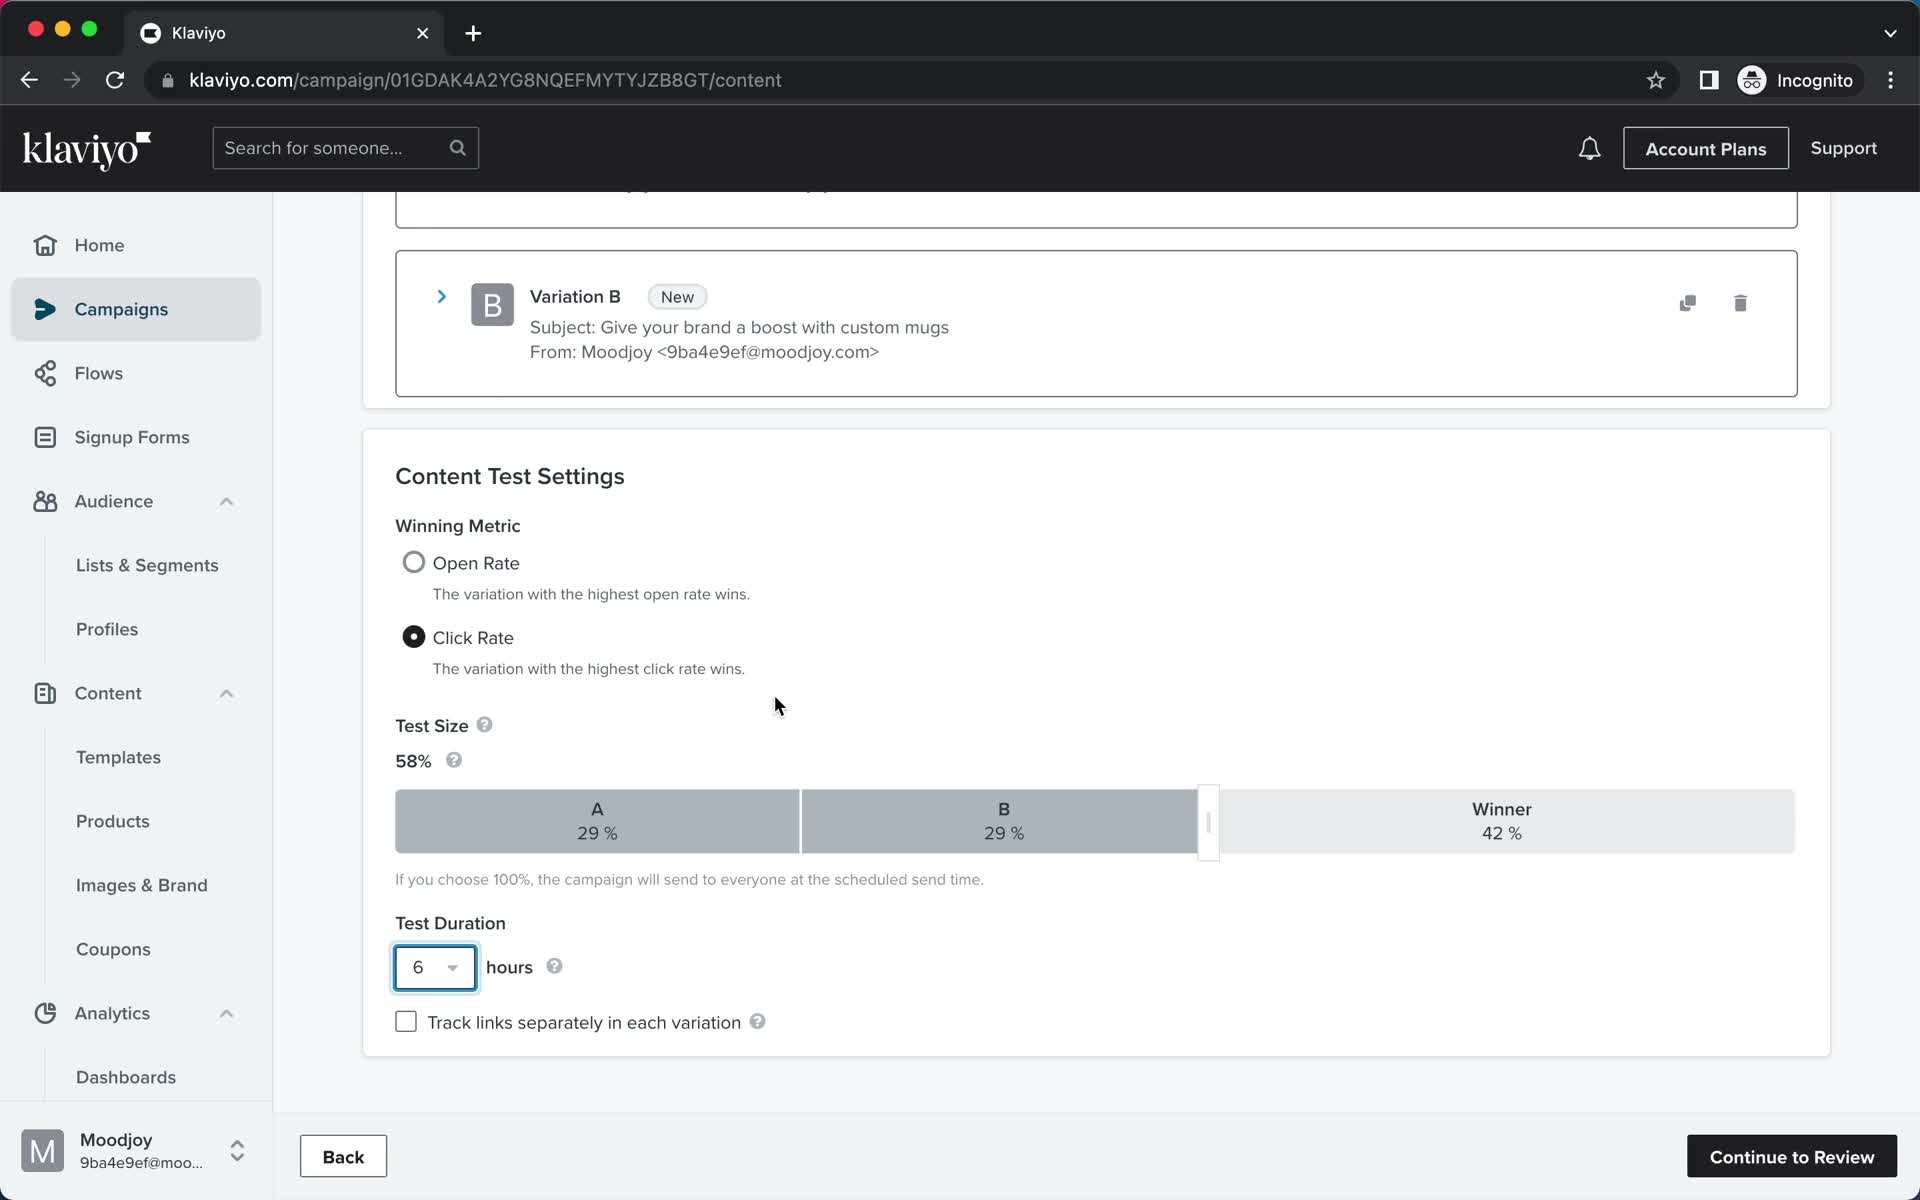Click the Home sidebar icon
This screenshot has width=1920, height=1200.
[44, 245]
